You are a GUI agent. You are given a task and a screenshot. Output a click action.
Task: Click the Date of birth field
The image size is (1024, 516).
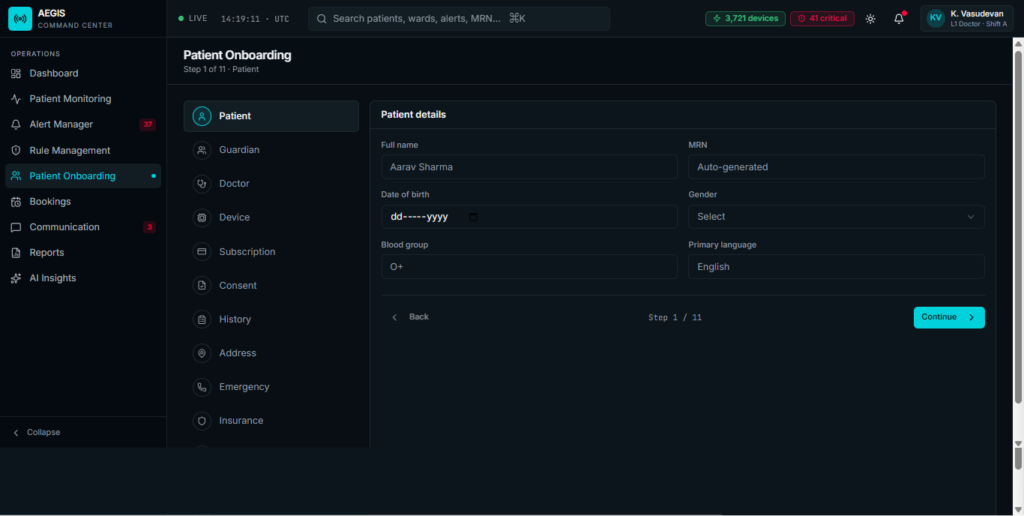pyautogui.click(x=529, y=217)
